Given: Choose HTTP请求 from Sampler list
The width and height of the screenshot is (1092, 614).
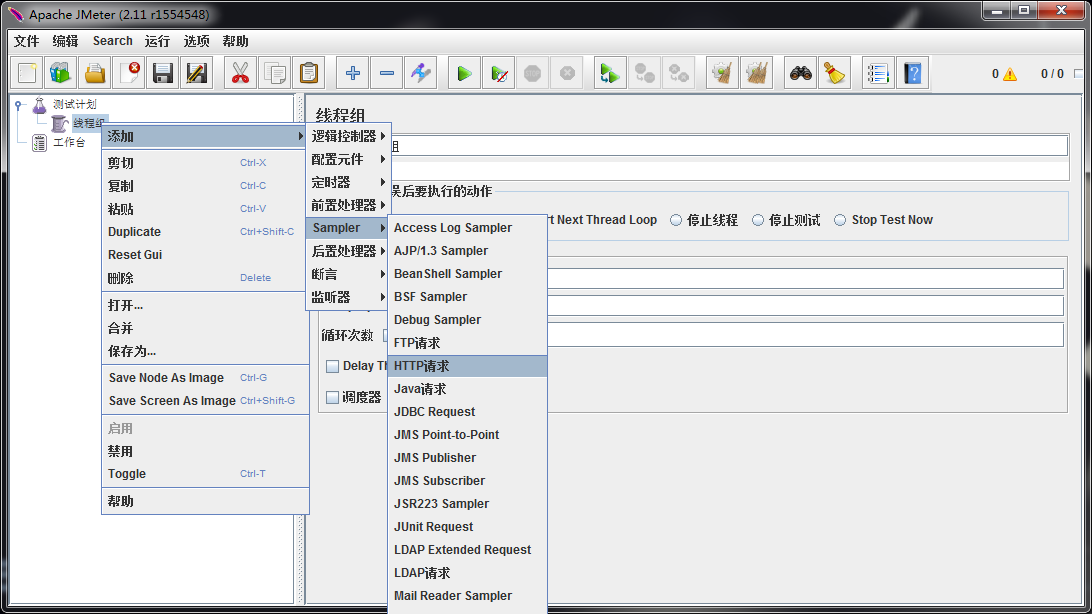Looking at the screenshot, I should pos(467,366).
